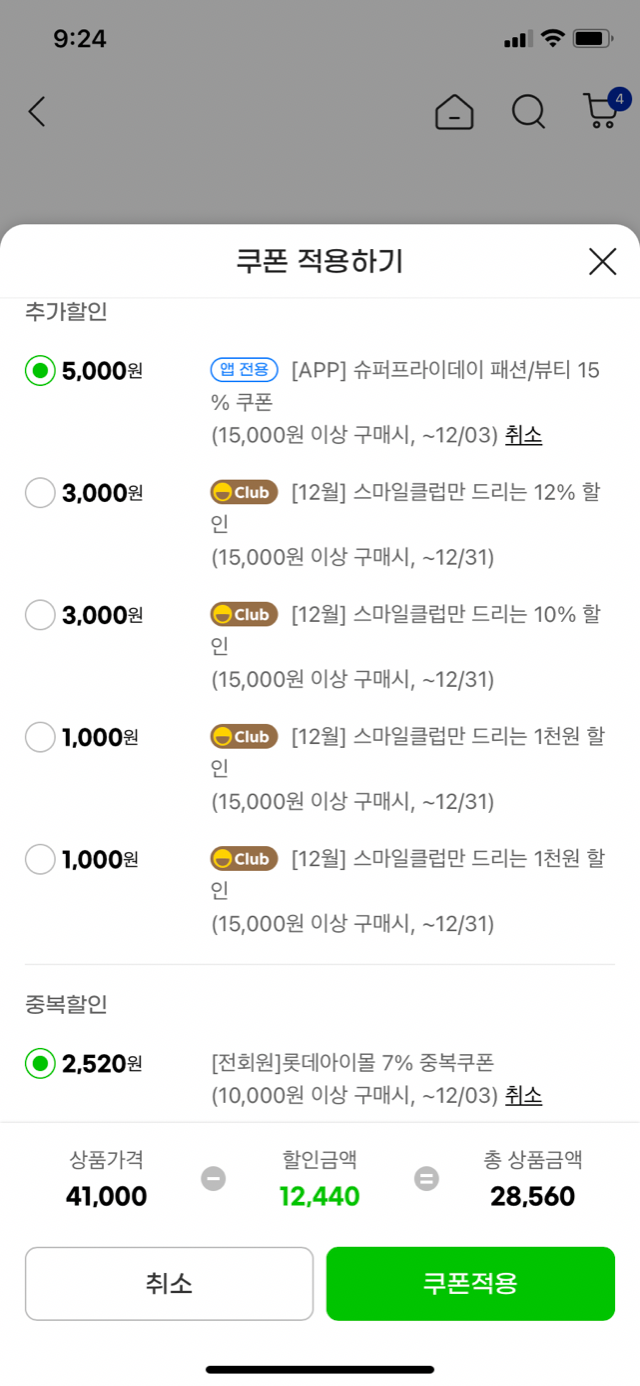The width and height of the screenshot is (640, 1386).
Task: Tap the 앱 전용 badge
Action: 244,370
